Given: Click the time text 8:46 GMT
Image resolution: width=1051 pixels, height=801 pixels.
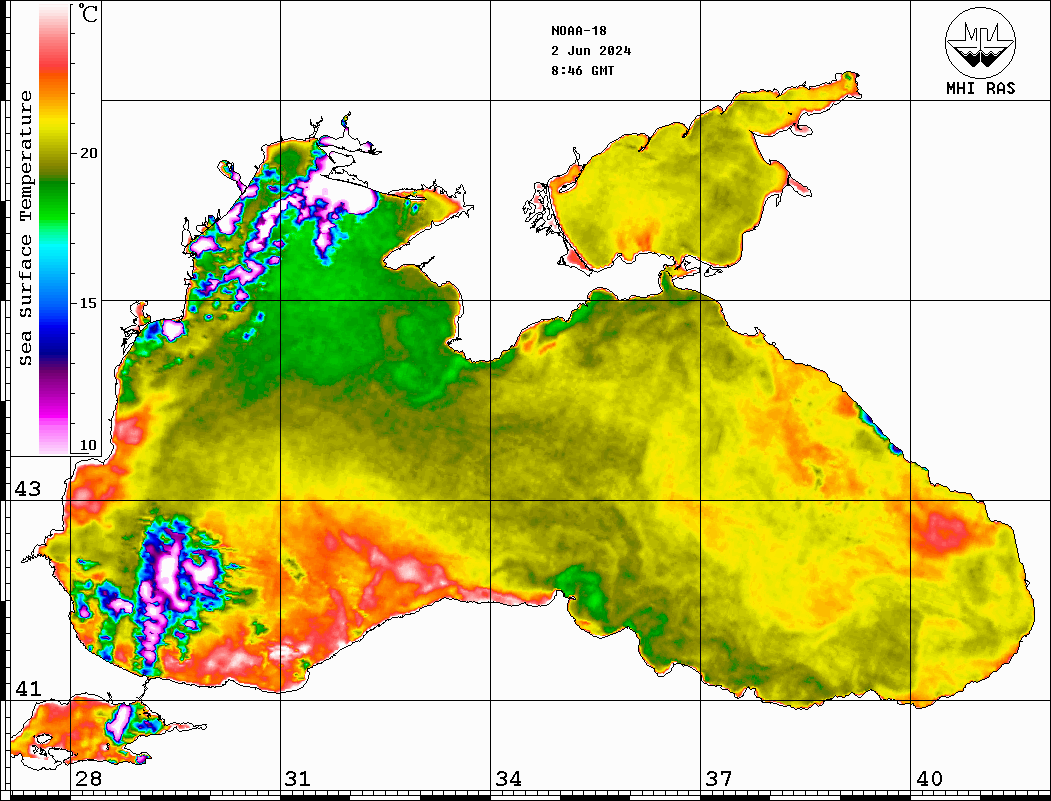Looking at the screenshot, I should [x=582, y=70].
